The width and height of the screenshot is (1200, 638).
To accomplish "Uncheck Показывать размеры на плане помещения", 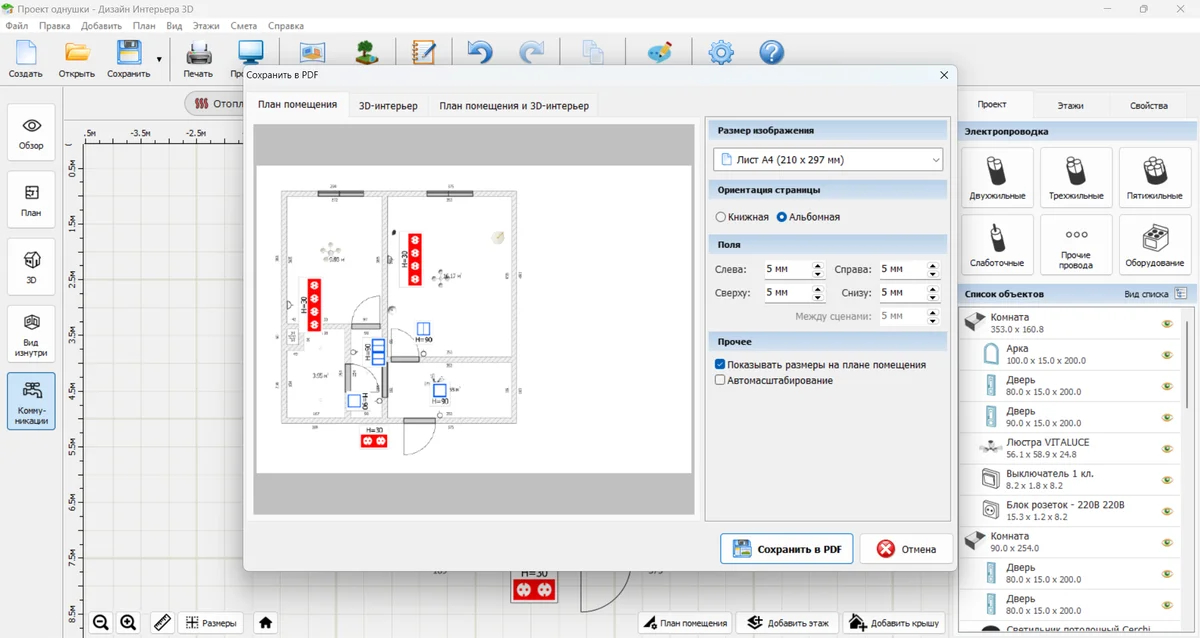I will 720,365.
